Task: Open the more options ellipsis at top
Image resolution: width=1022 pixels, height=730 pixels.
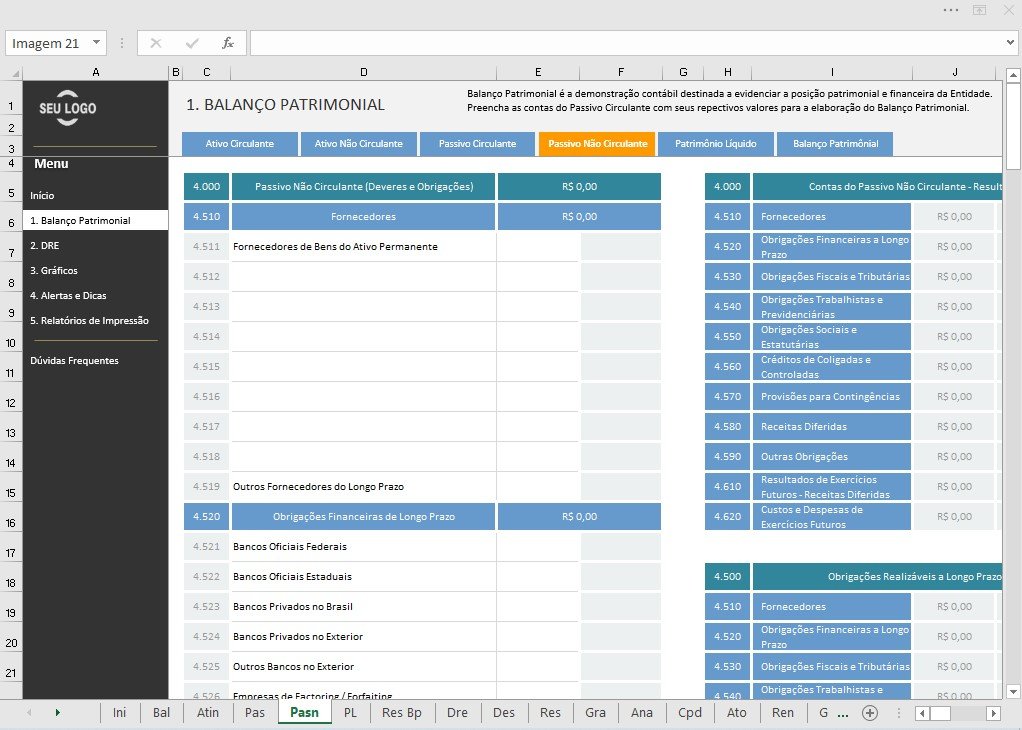Action: tap(950, 10)
